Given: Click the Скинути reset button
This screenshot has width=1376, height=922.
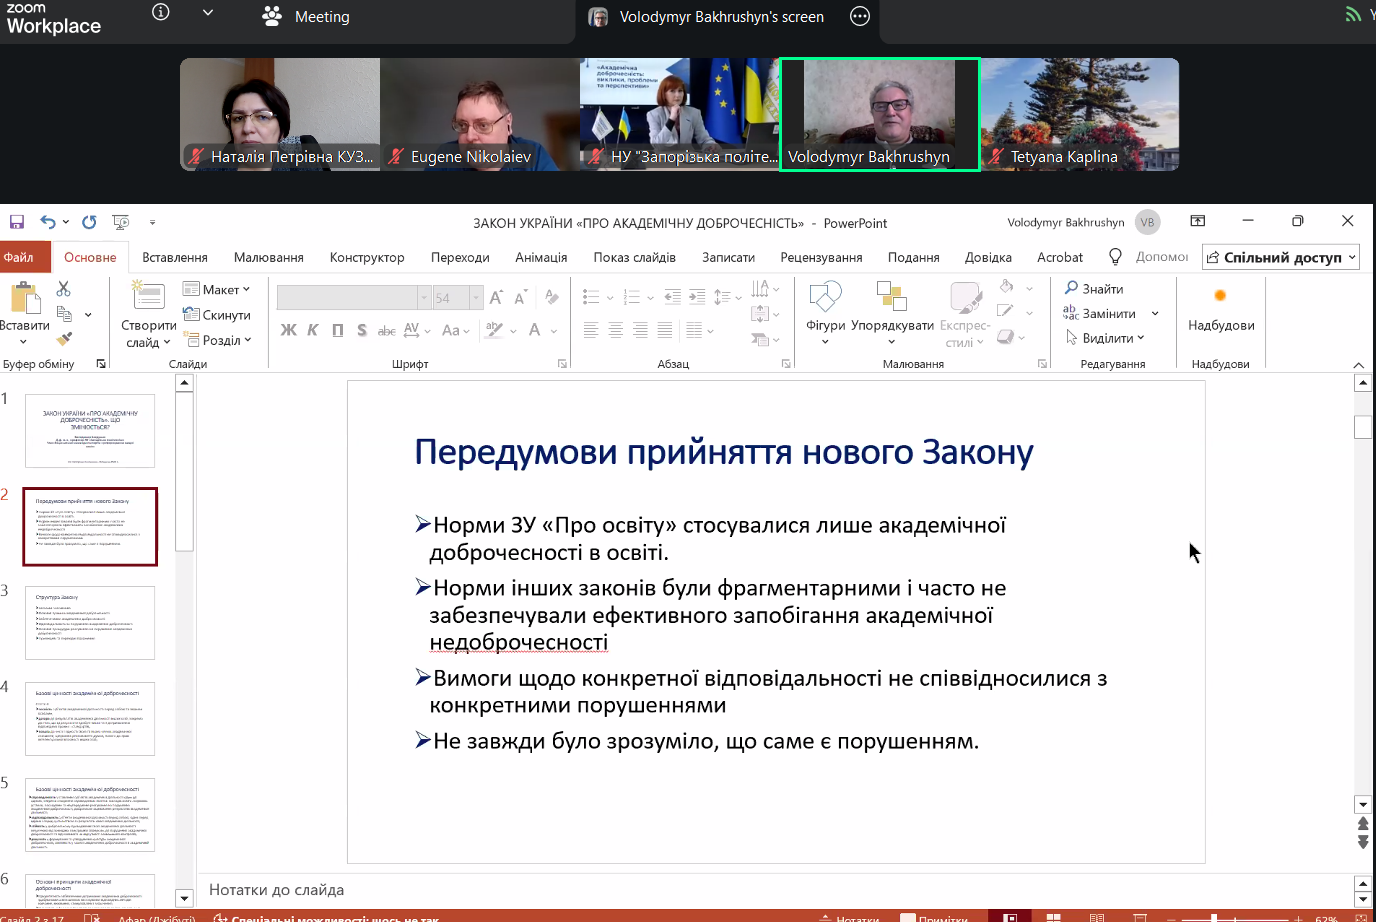Looking at the screenshot, I should point(217,315).
